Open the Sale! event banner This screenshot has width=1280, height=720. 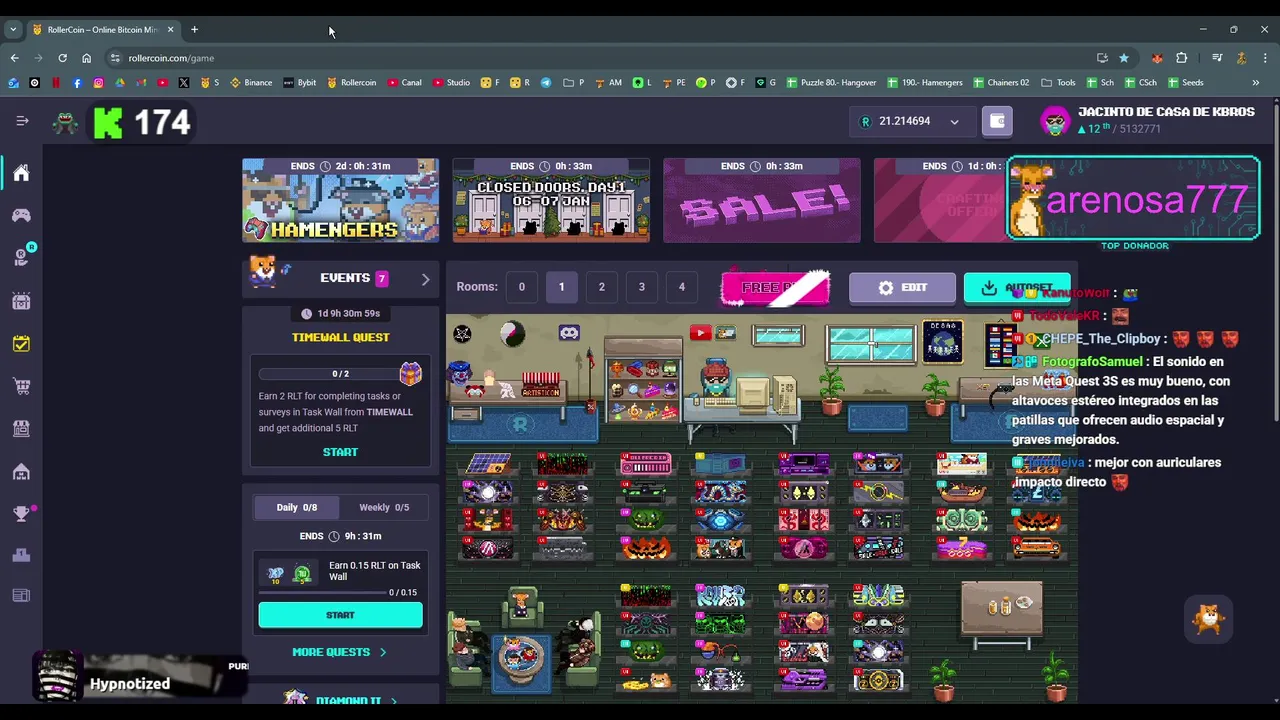(x=762, y=200)
